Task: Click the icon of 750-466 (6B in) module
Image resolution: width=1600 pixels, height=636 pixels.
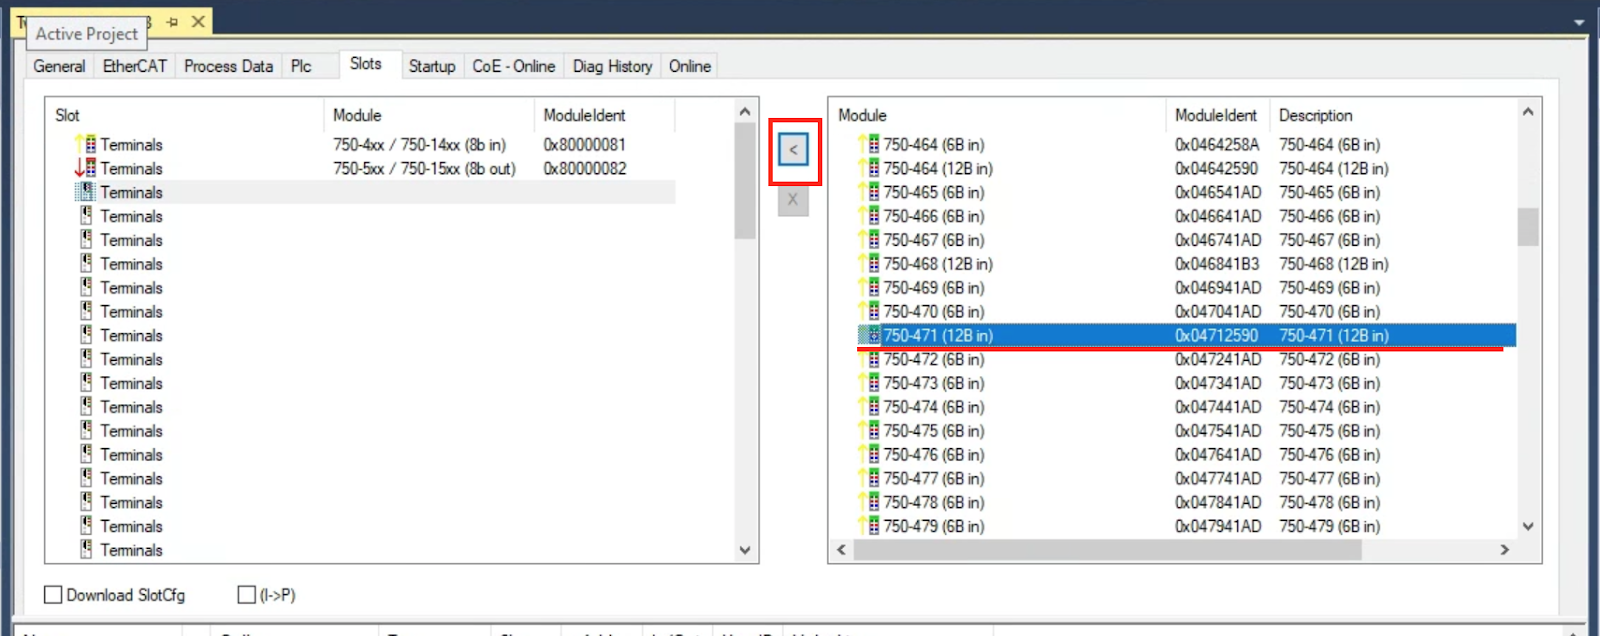Action: (871, 216)
